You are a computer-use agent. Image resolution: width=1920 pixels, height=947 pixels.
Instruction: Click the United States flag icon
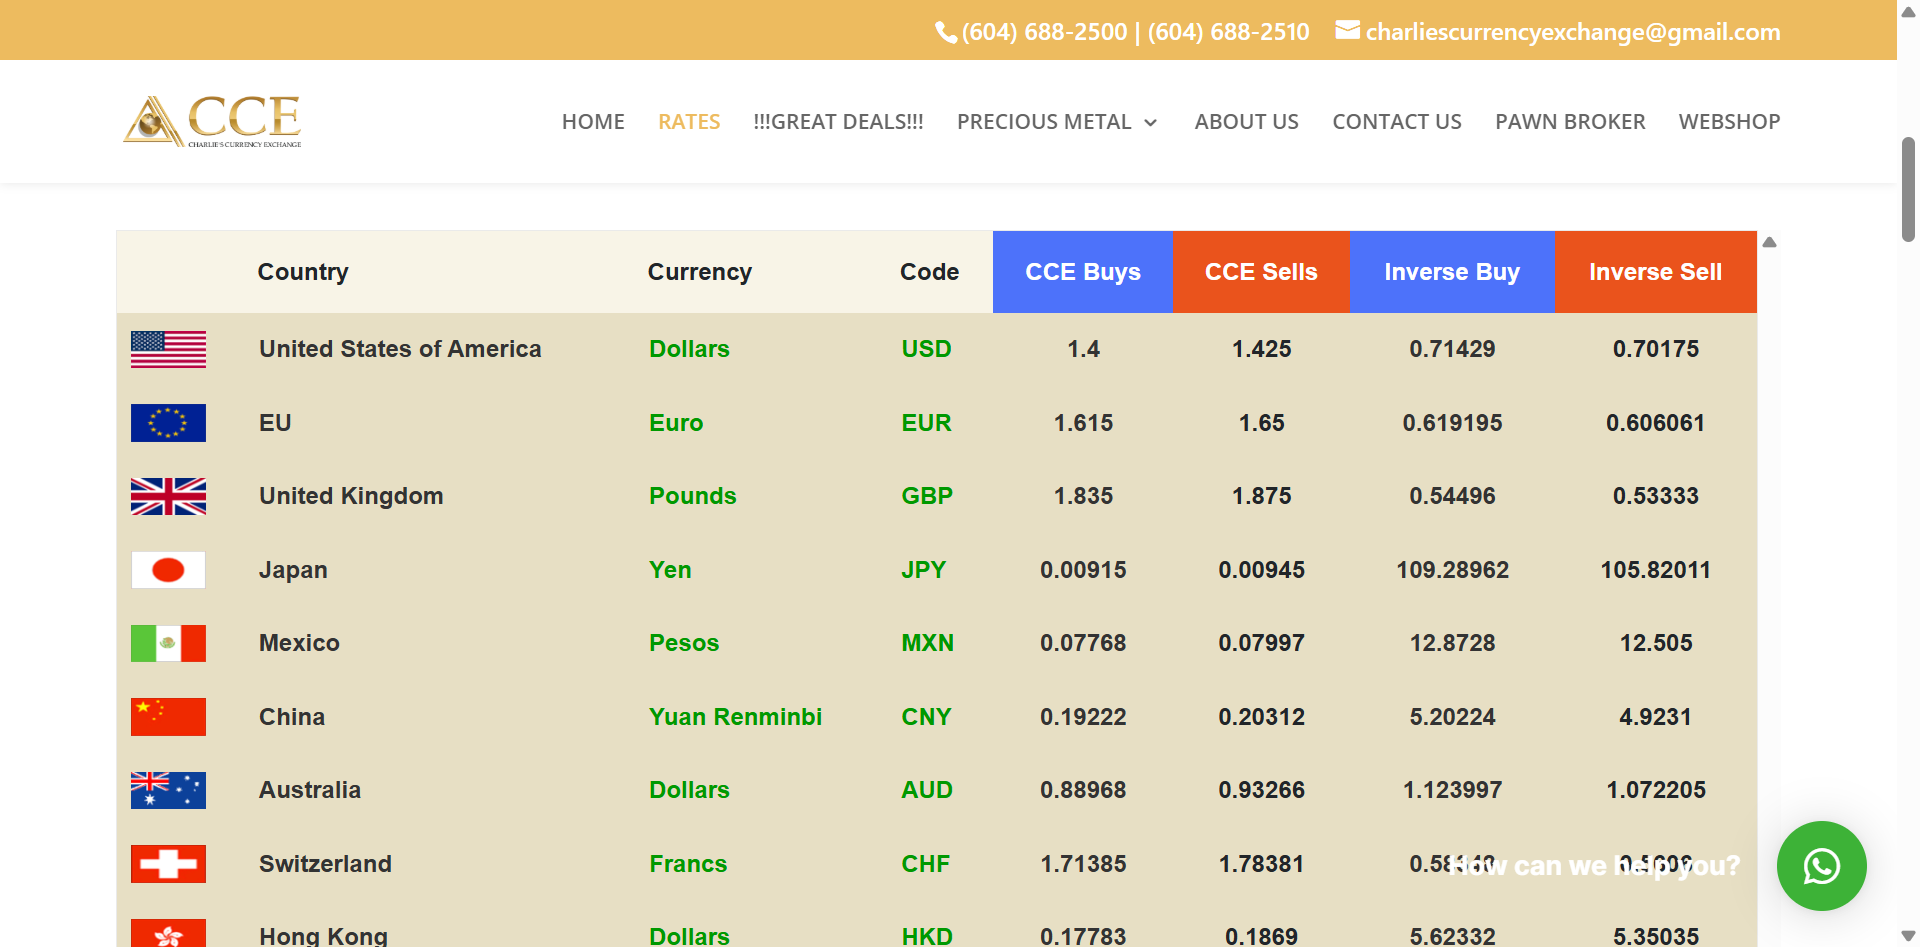167,349
